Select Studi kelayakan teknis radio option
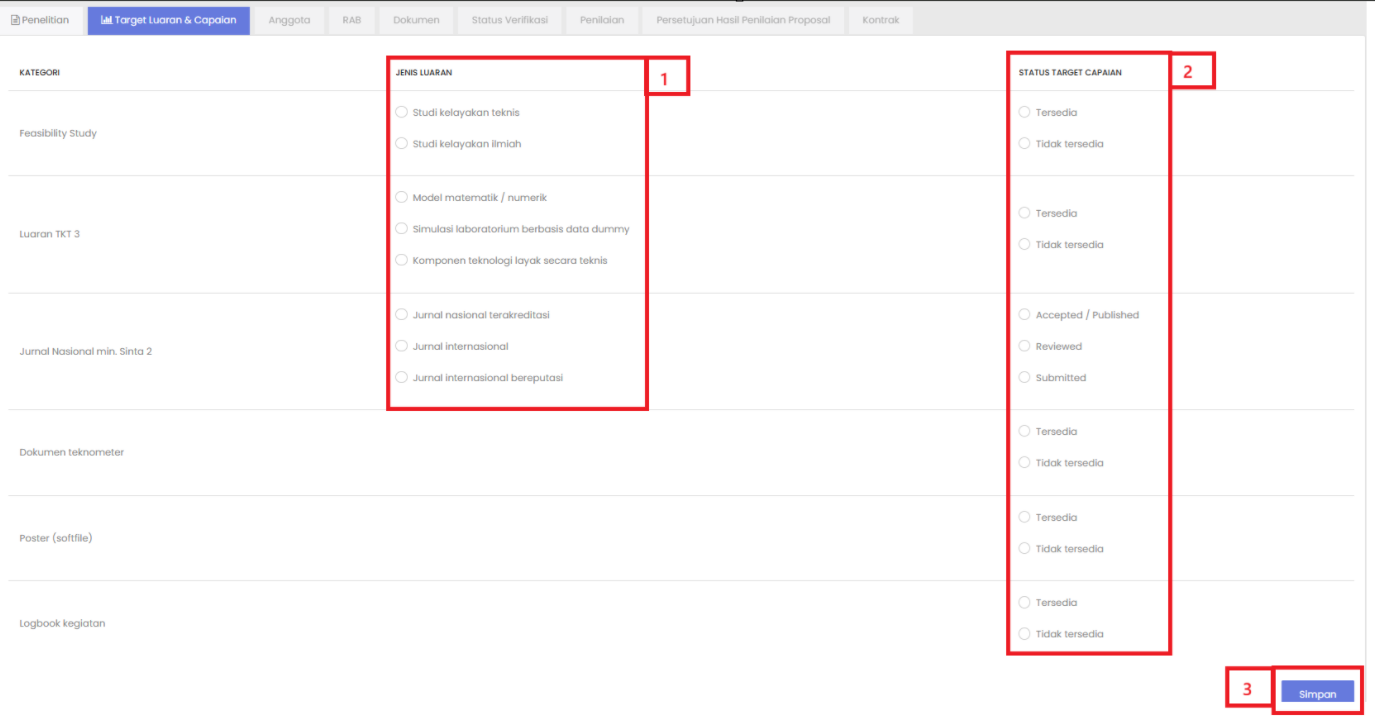Image resolution: width=1375 pixels, height=719 pixels. tap(402, 112)
